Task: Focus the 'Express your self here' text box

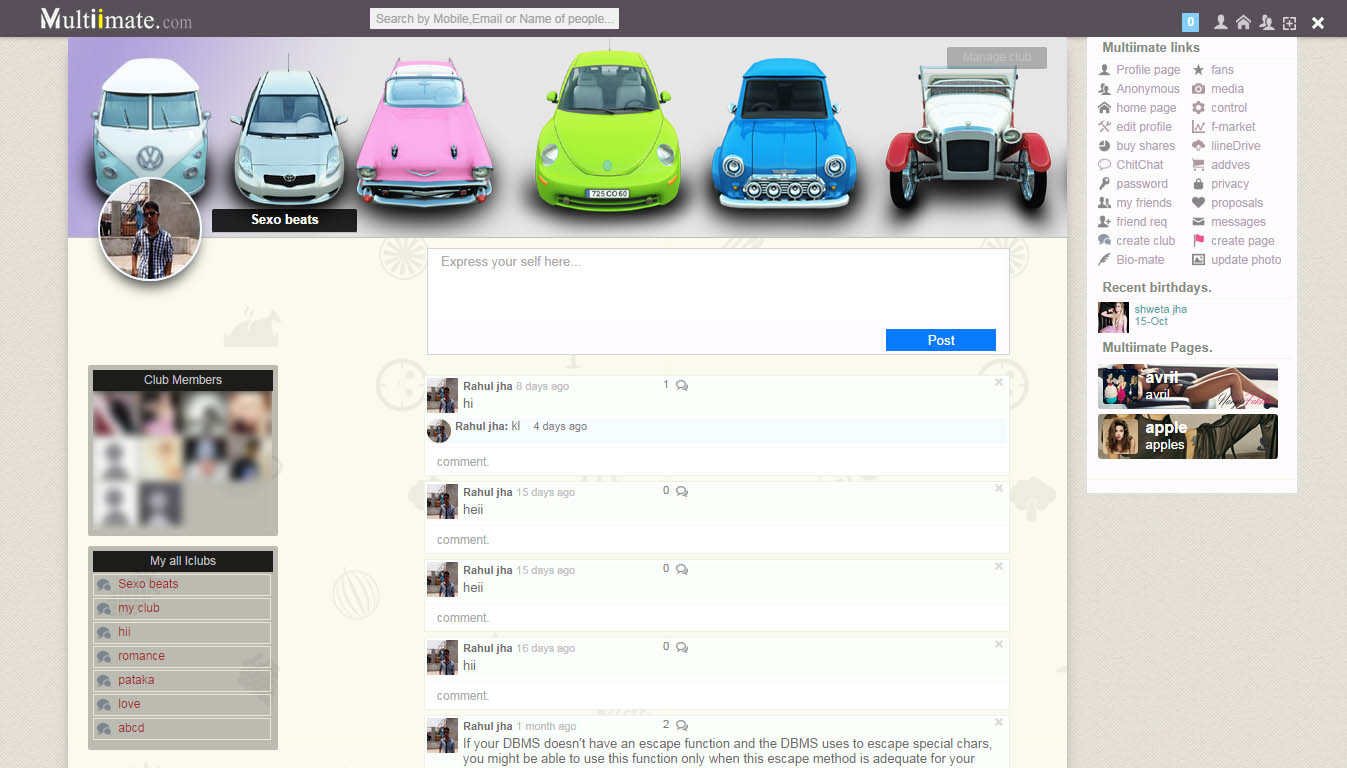Action: (717, 286)
